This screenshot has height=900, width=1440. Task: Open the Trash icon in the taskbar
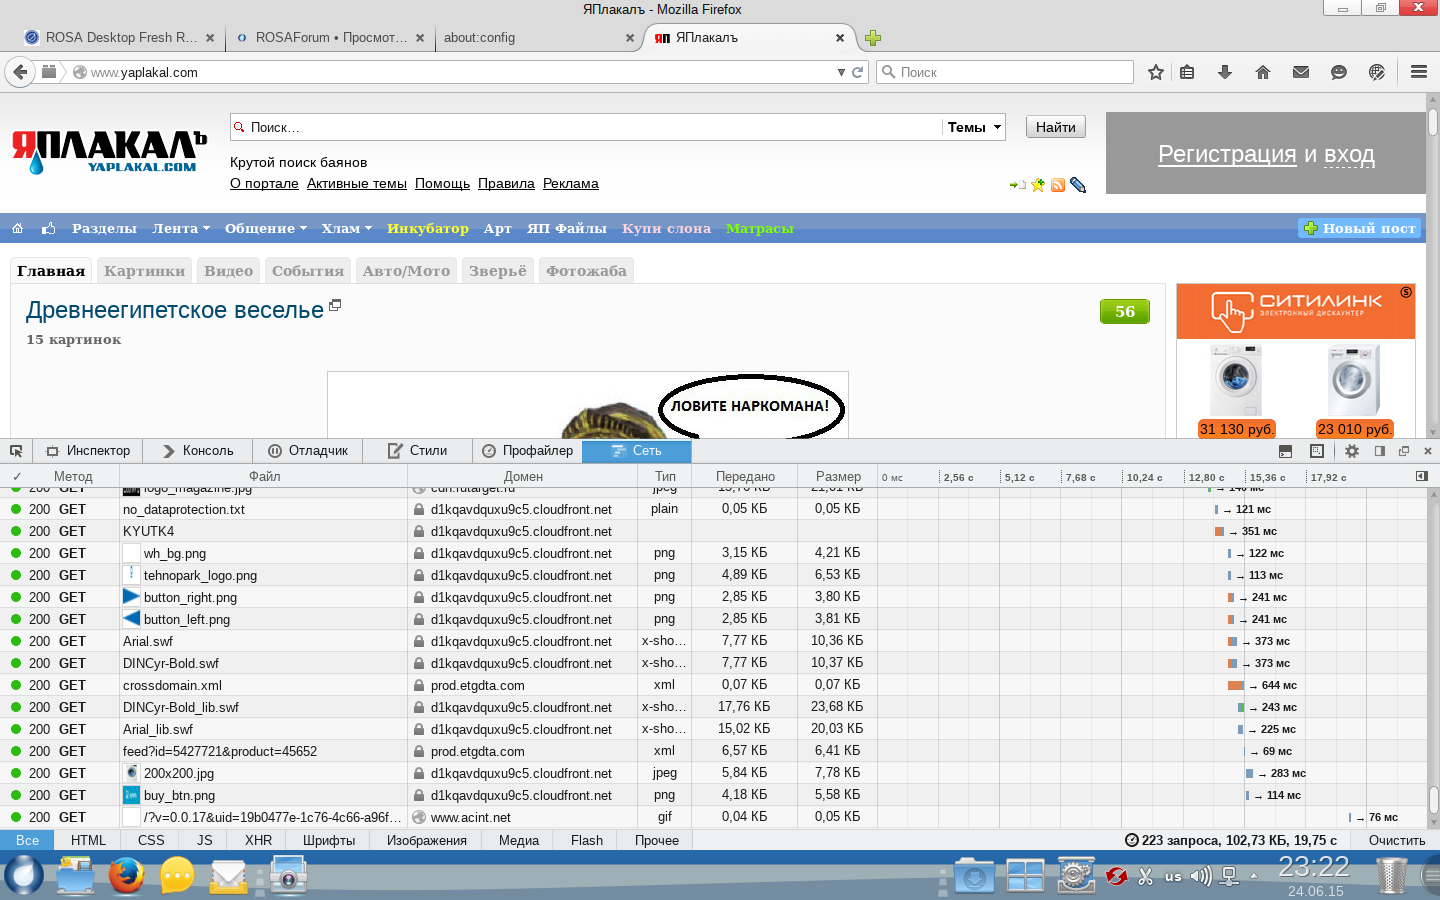1391,876
